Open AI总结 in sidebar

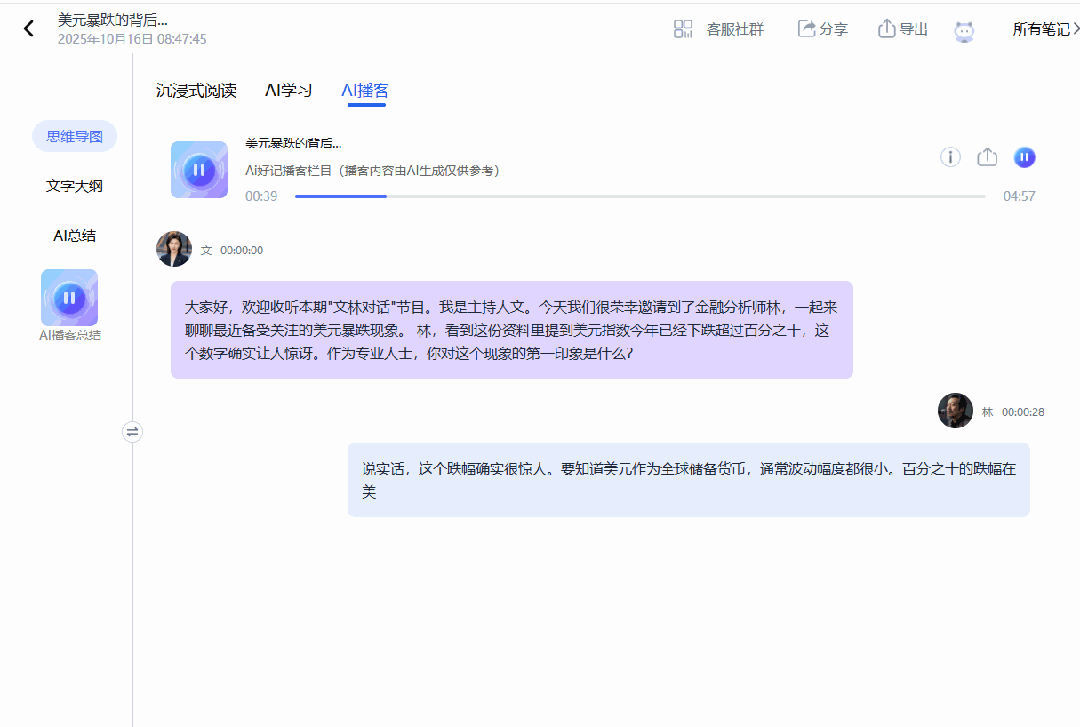(x=74, y=236)
